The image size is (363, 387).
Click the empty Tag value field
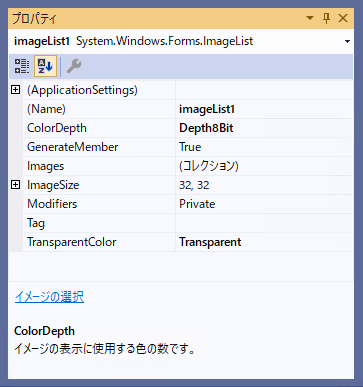tap(264, 223)
